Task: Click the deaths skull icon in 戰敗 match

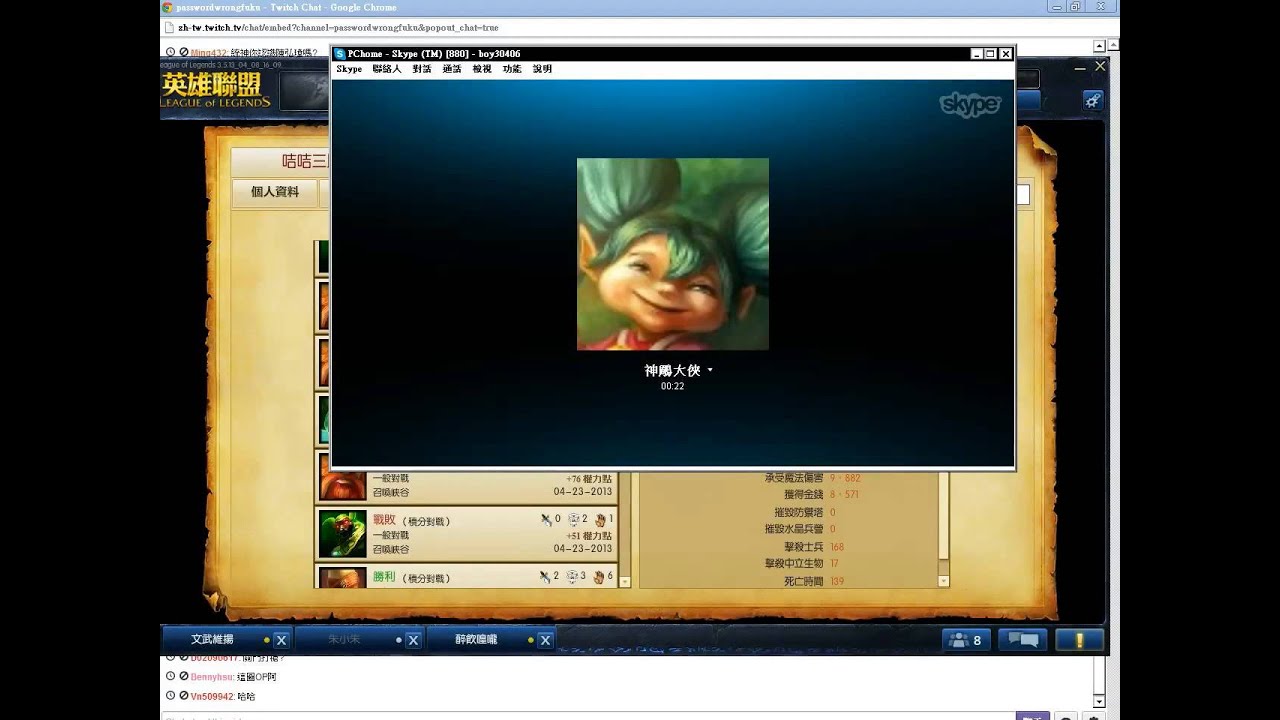Action: pos(574,519)
